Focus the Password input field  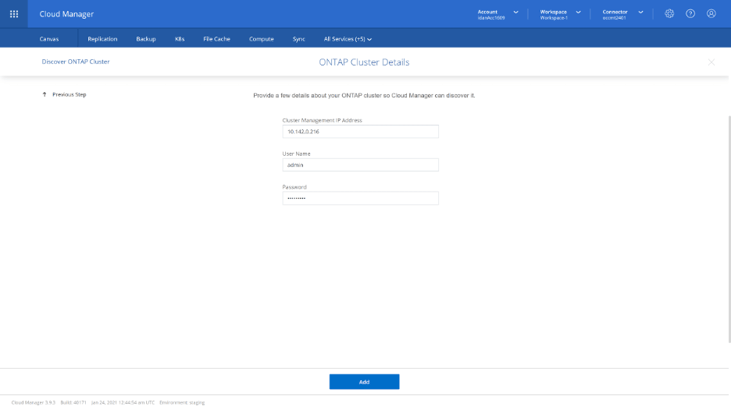tap(360, 198)
